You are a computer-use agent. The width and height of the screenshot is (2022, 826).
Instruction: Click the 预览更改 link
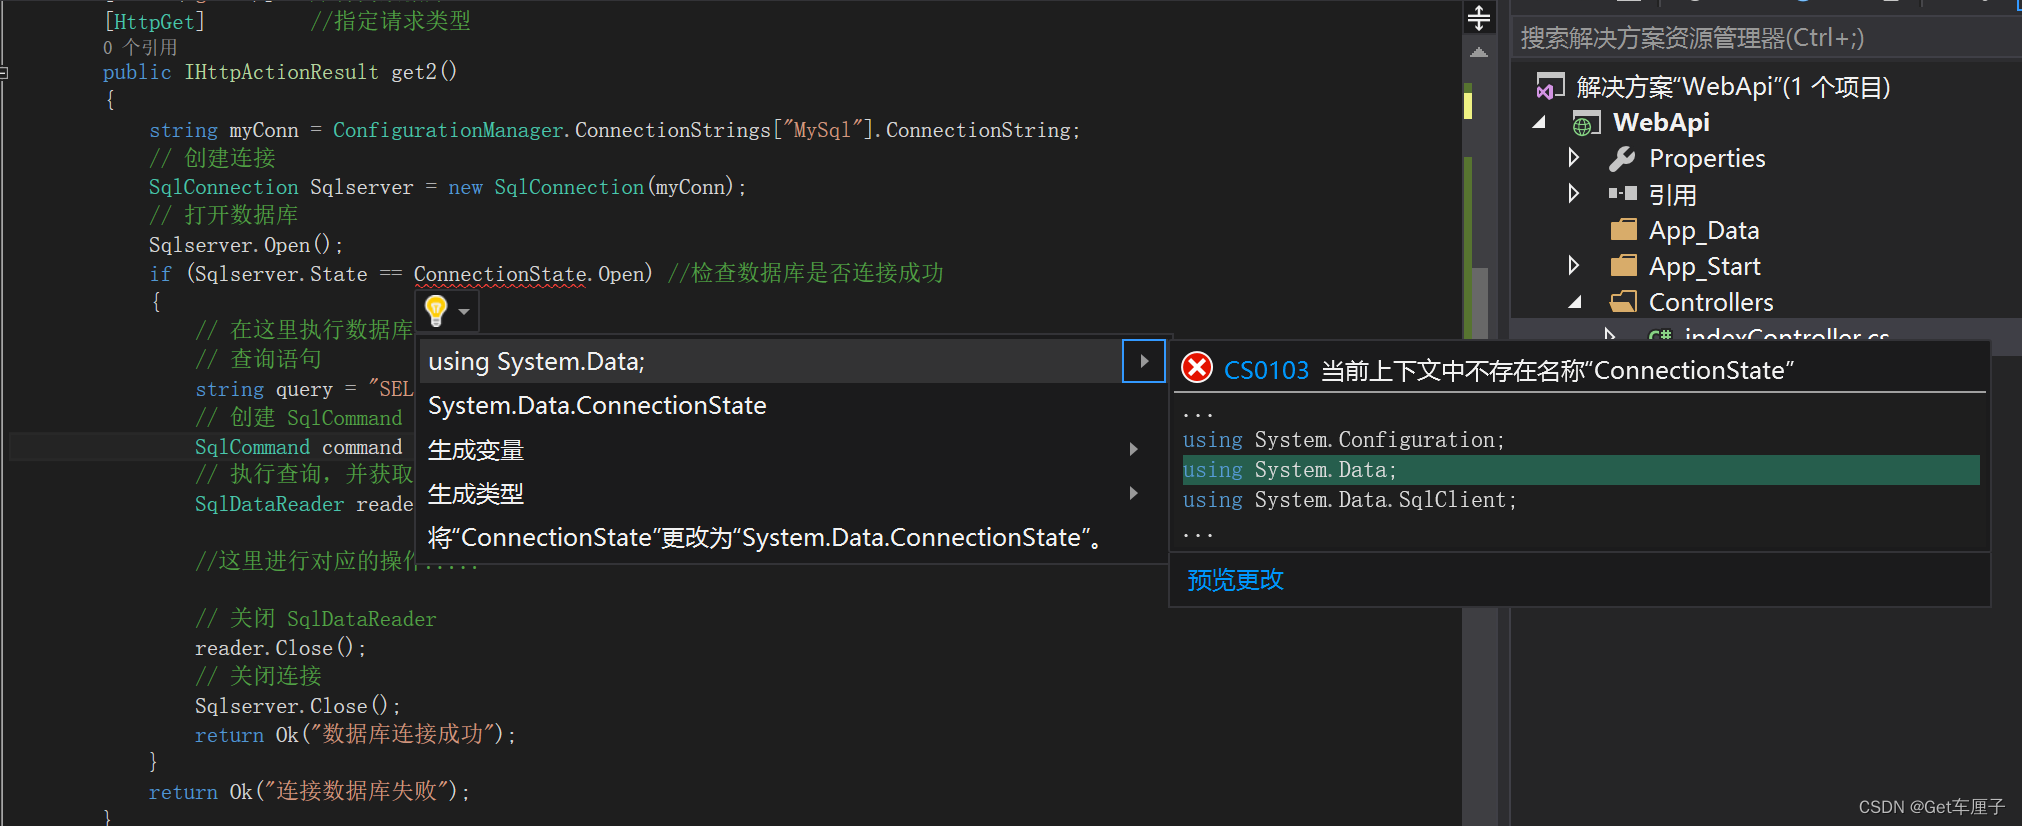1235,580
